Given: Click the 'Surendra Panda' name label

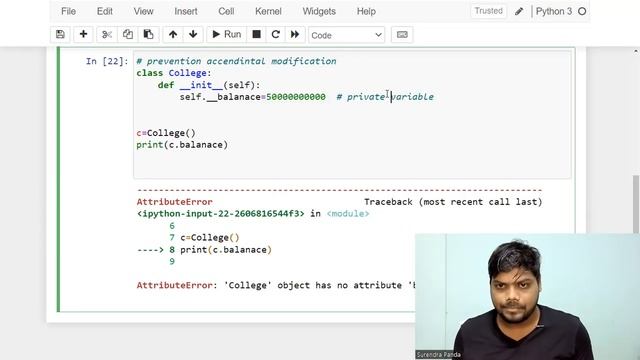Looking at the screenshot, I should tap(438, 355).
